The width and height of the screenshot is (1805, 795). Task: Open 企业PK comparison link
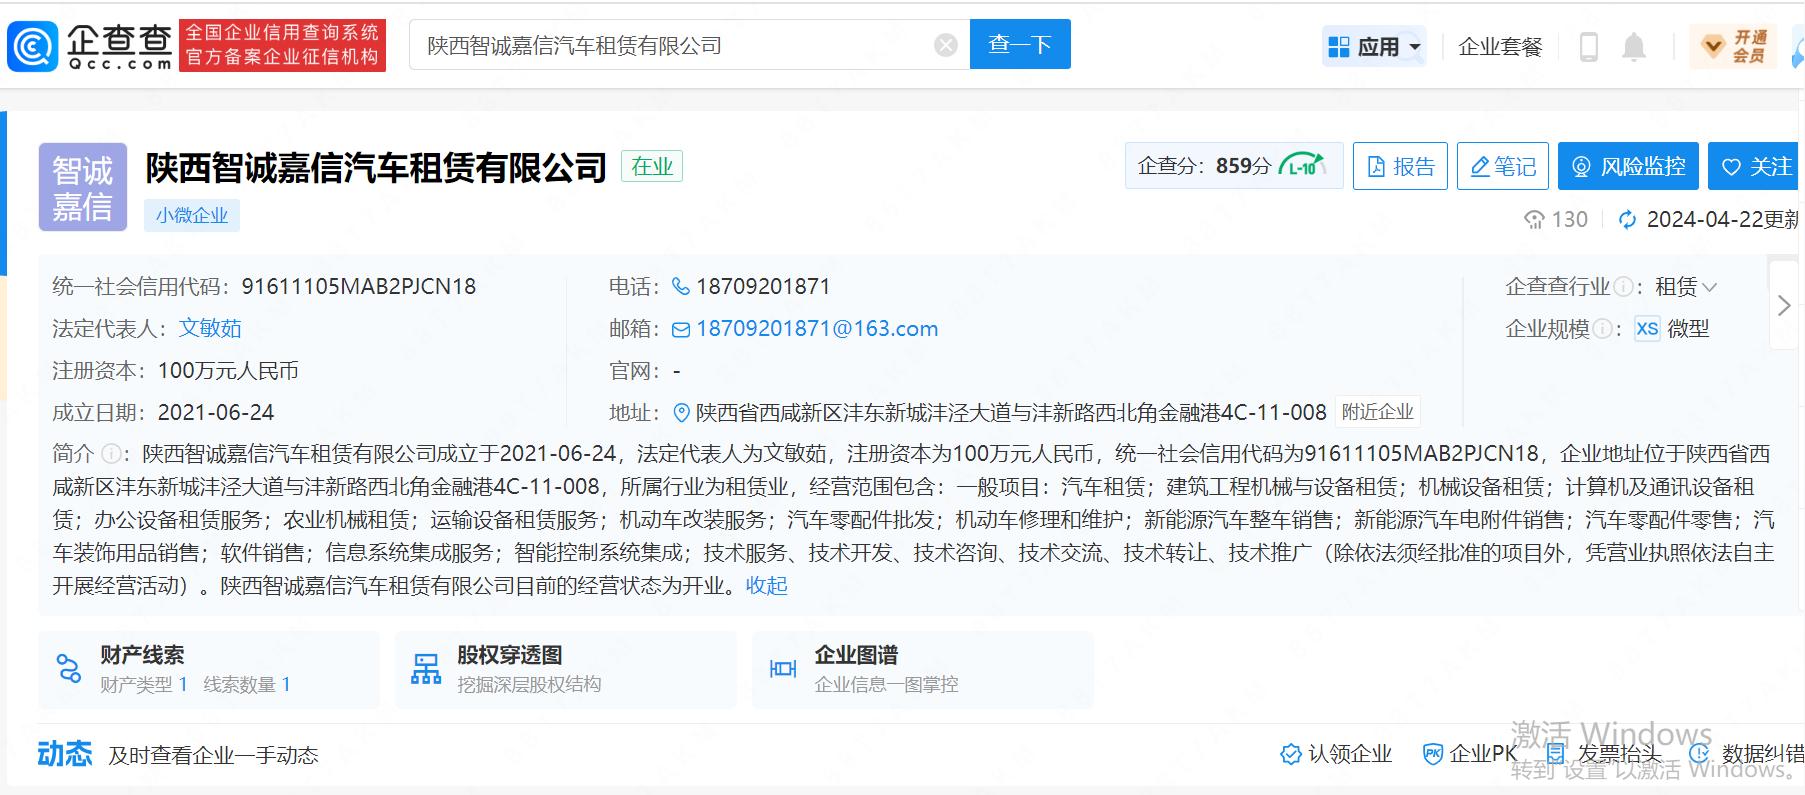pos(1470,754)
